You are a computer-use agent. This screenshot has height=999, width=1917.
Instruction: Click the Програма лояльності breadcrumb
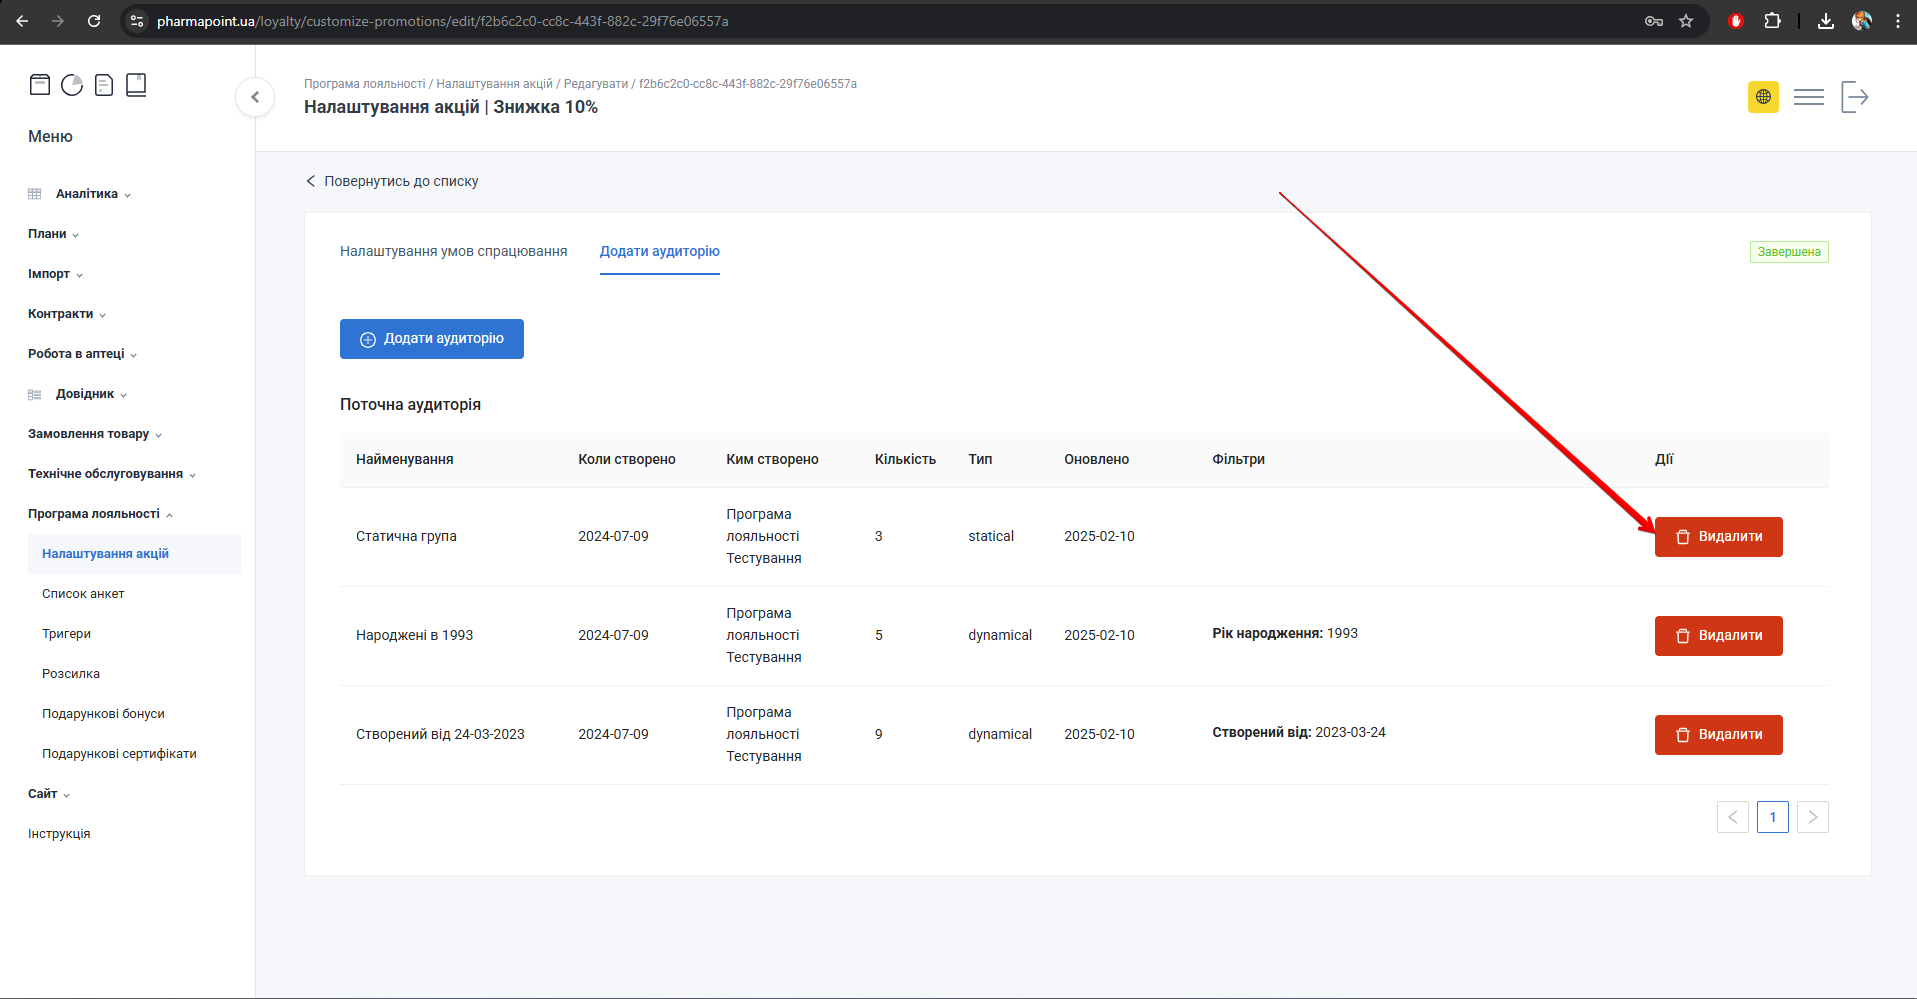coord(365,84)
